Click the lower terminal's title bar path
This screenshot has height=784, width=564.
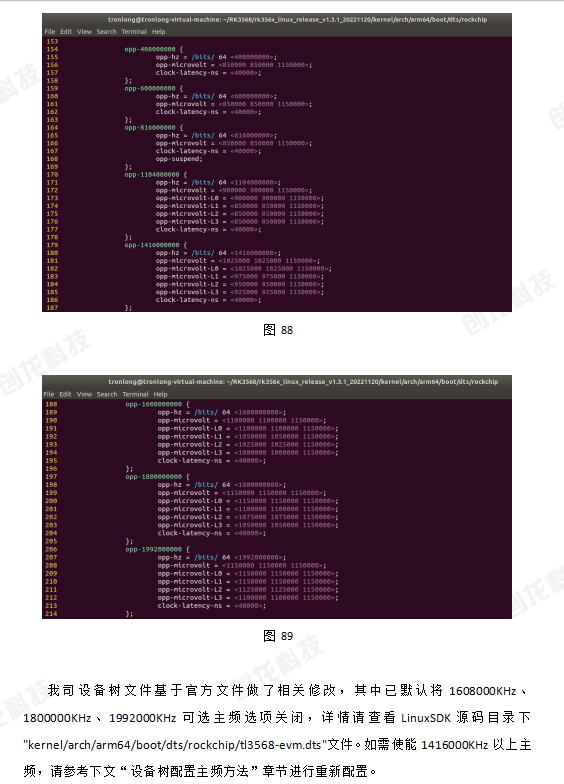click(303, 382)
